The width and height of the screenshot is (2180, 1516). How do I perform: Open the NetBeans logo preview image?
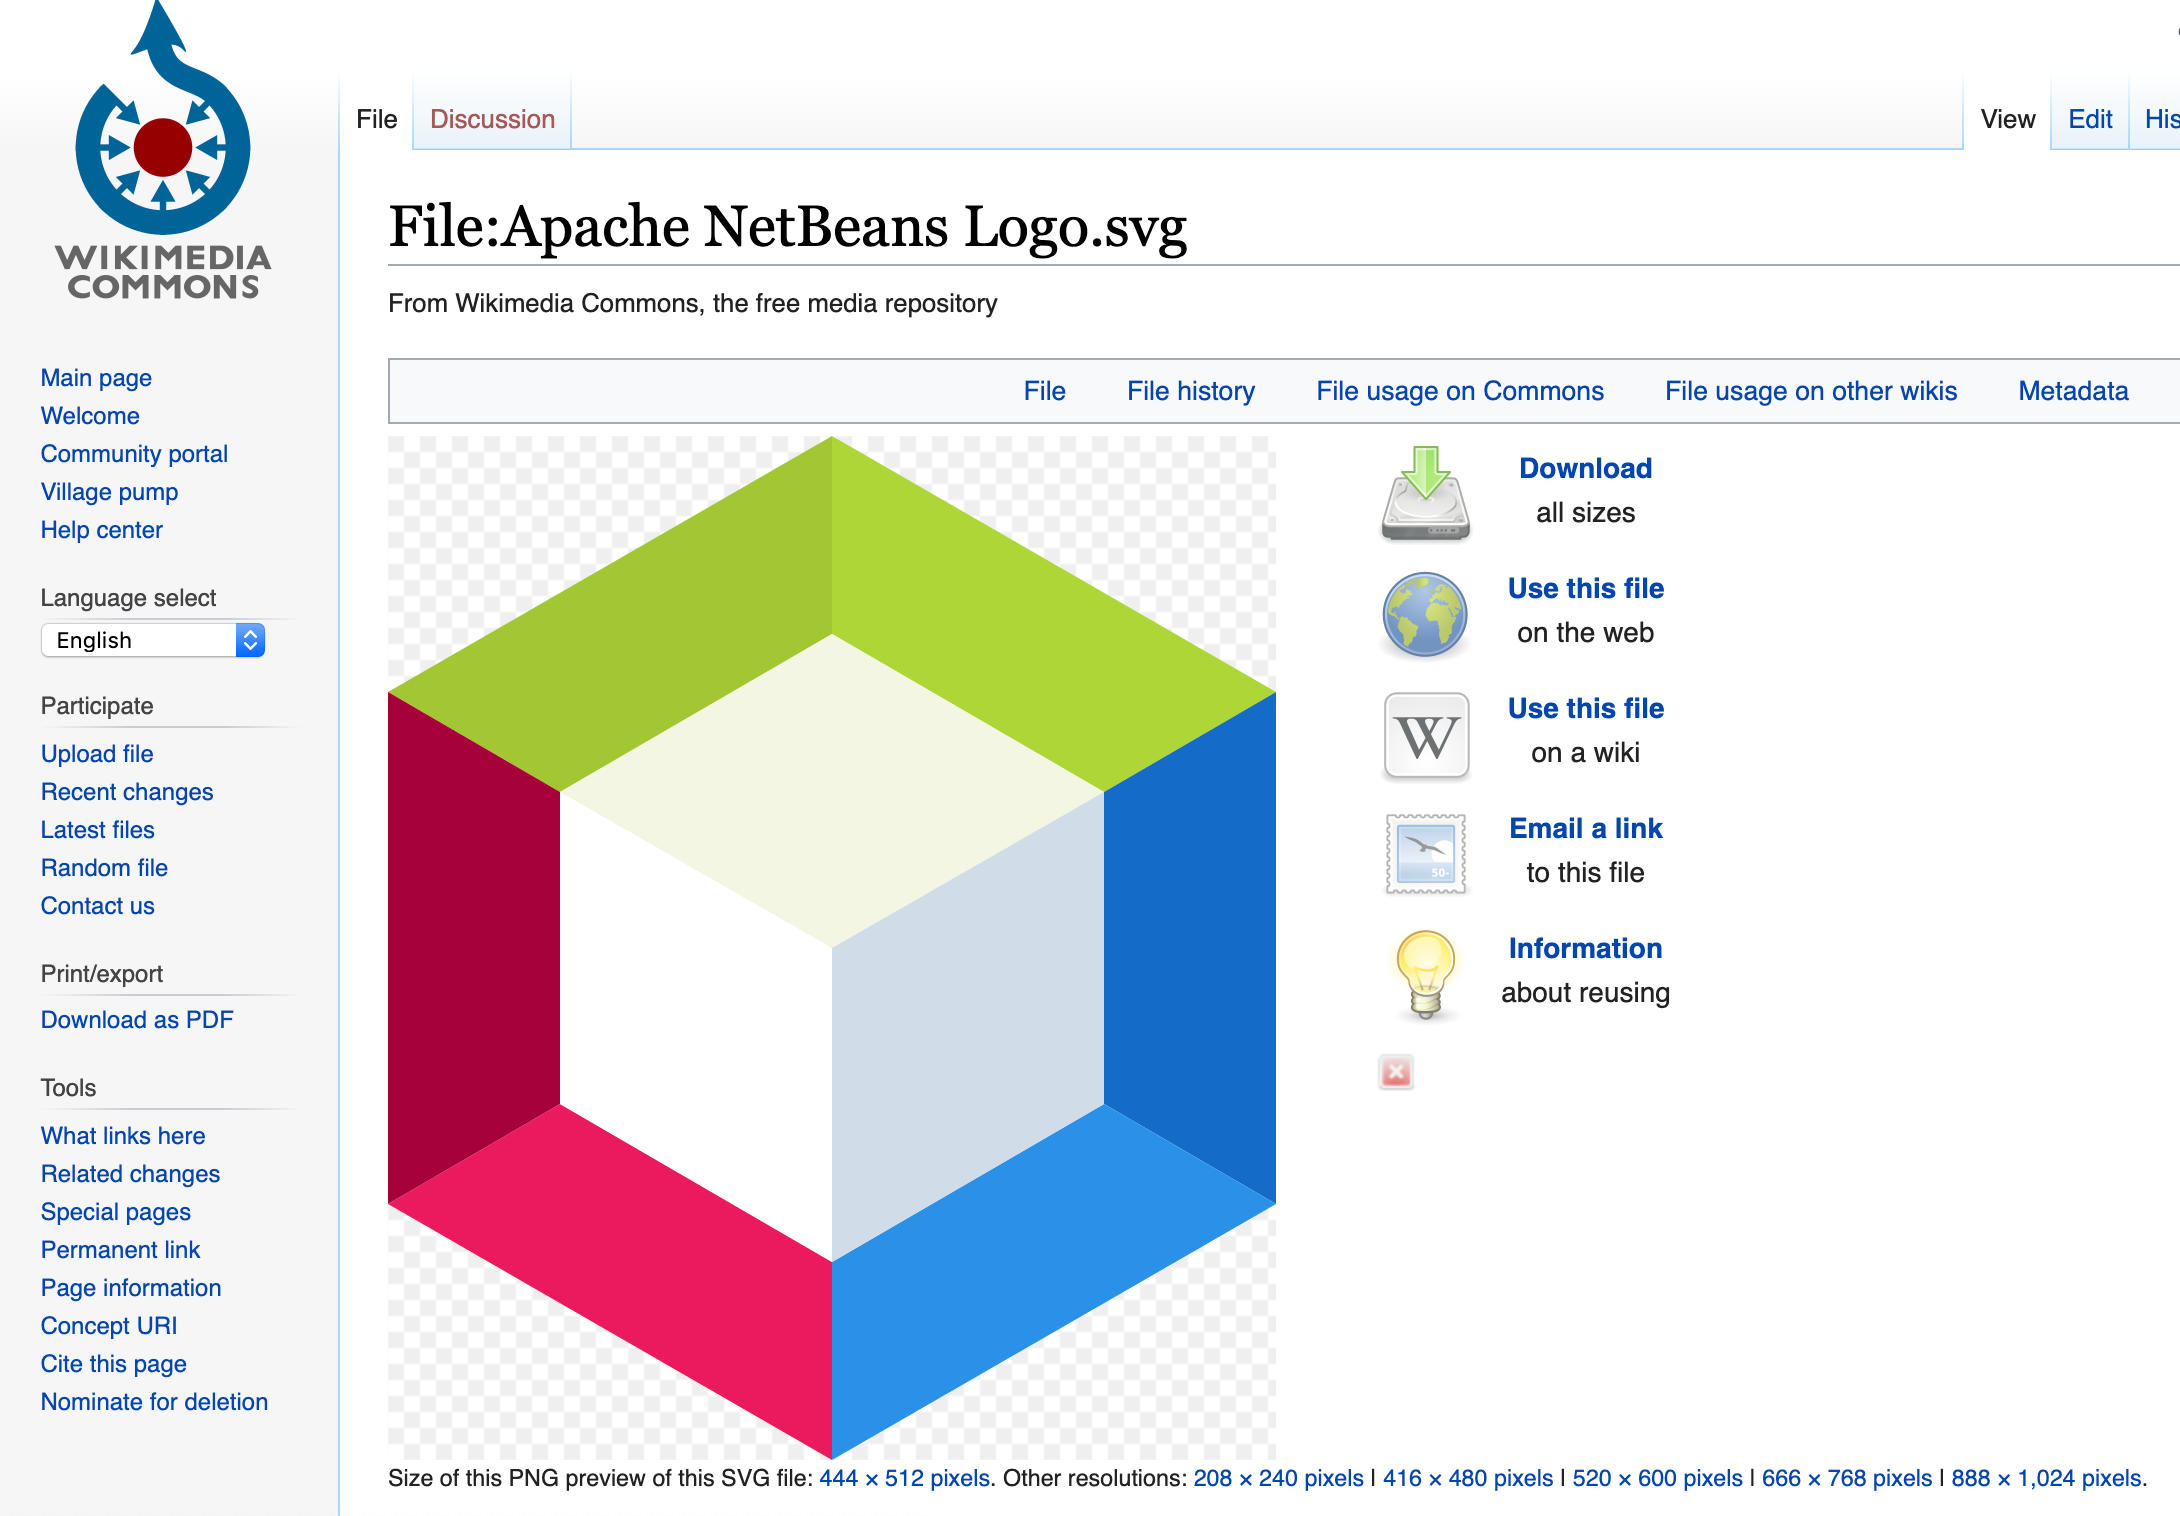click(x=831, y=946)
